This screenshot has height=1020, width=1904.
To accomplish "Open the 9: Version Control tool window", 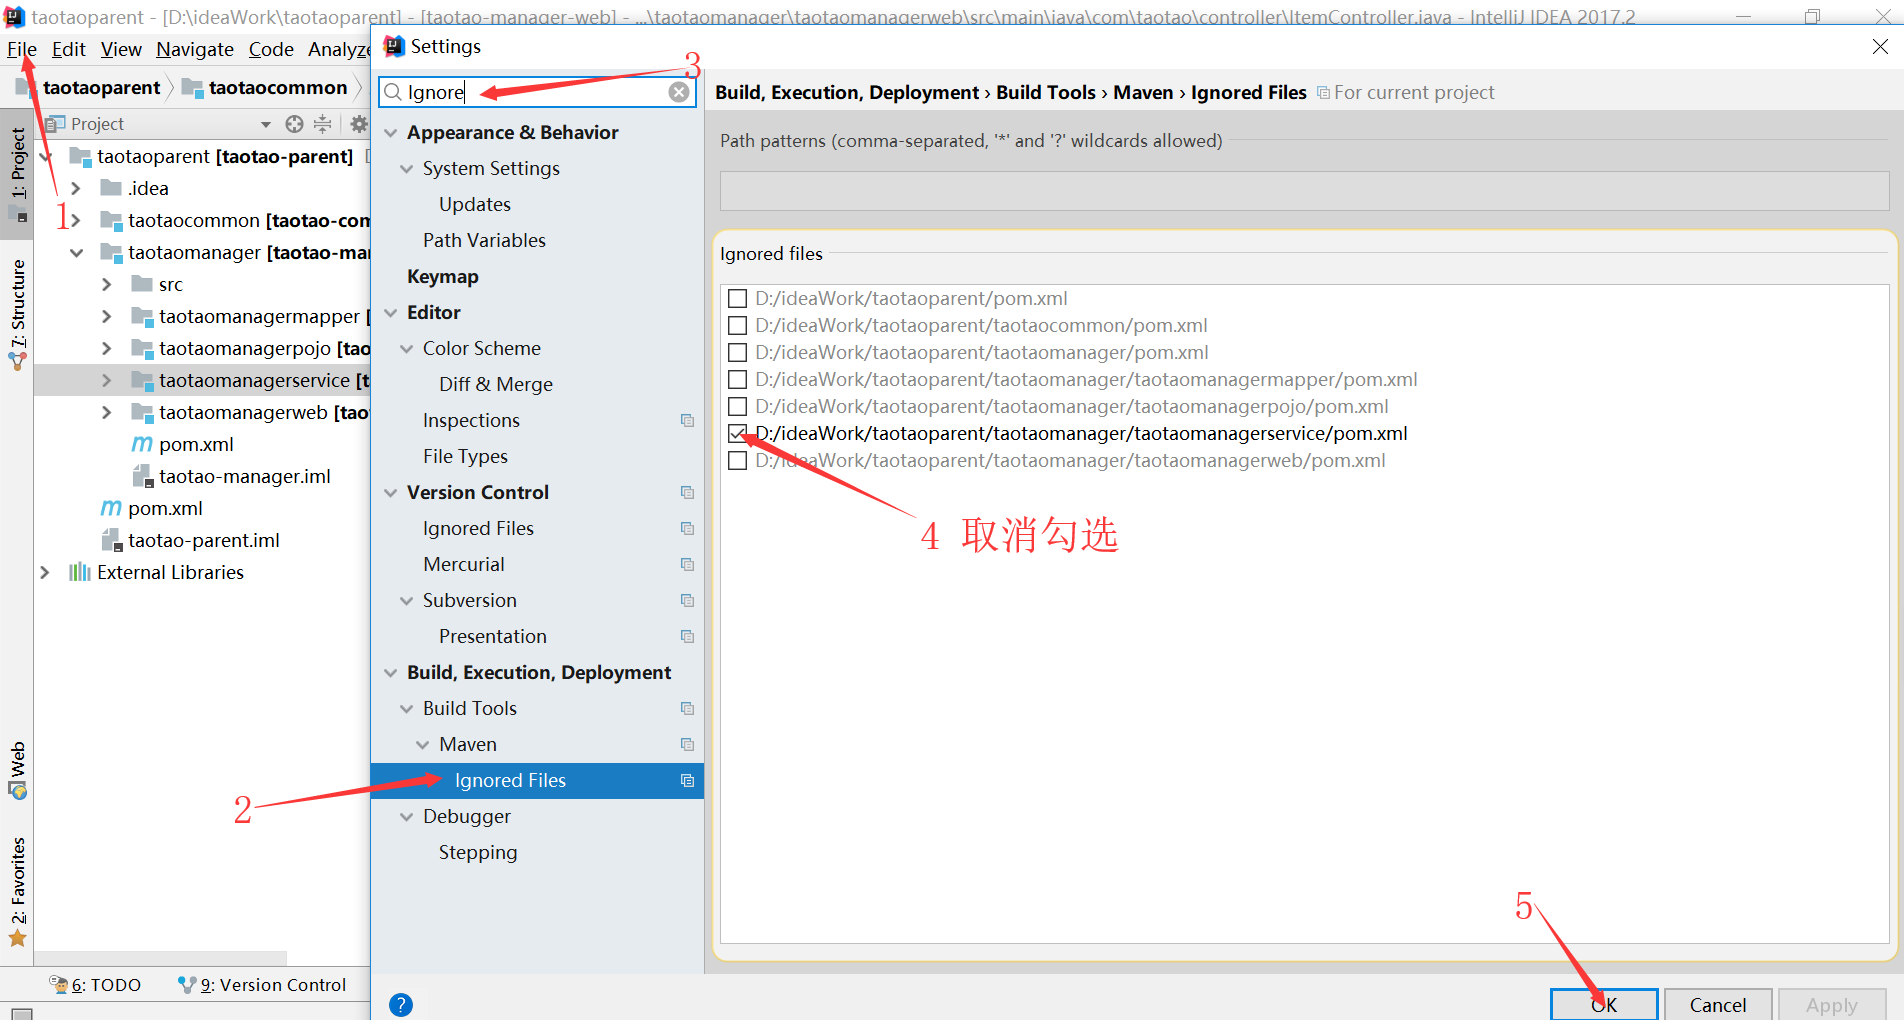I will [x=262, y=985].
